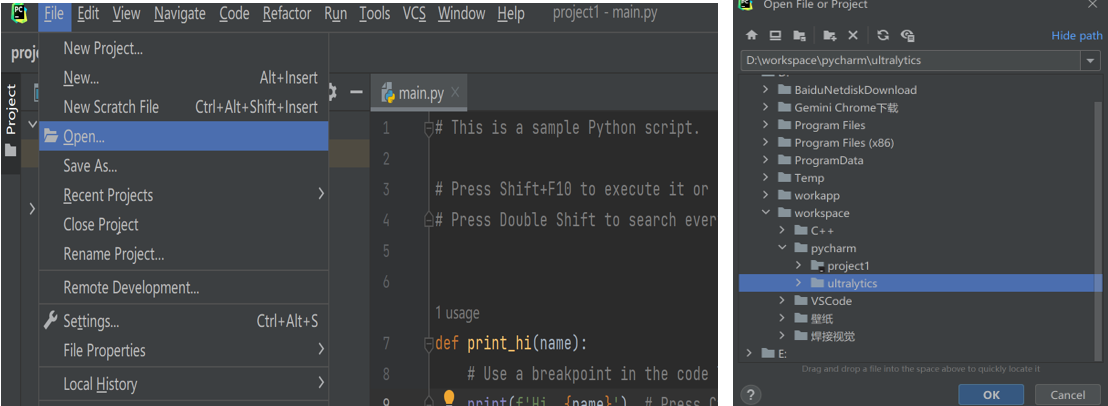Open Local History submenu
Screen dimensions: 1108x406
tap(184, 384)
